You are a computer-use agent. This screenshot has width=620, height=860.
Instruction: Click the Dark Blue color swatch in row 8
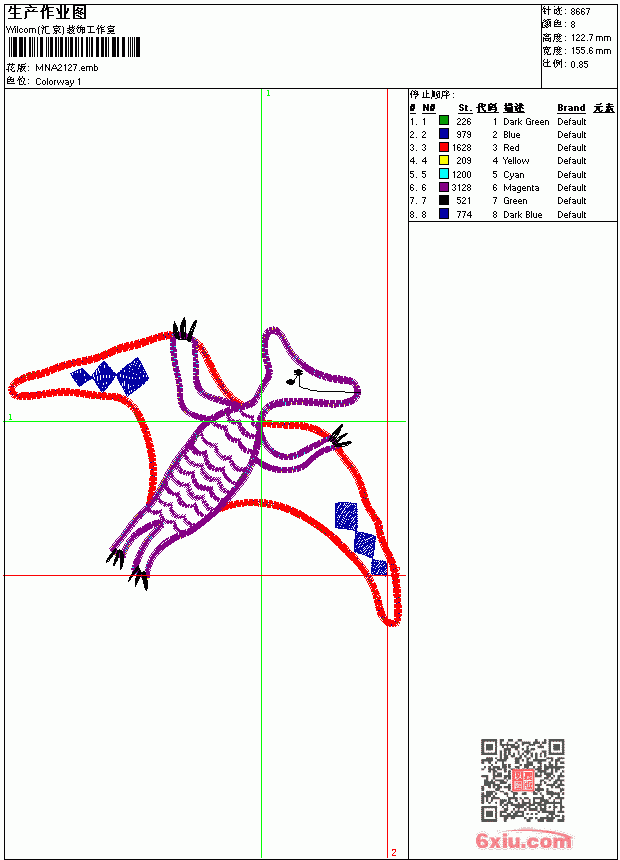tap(444, 214)
